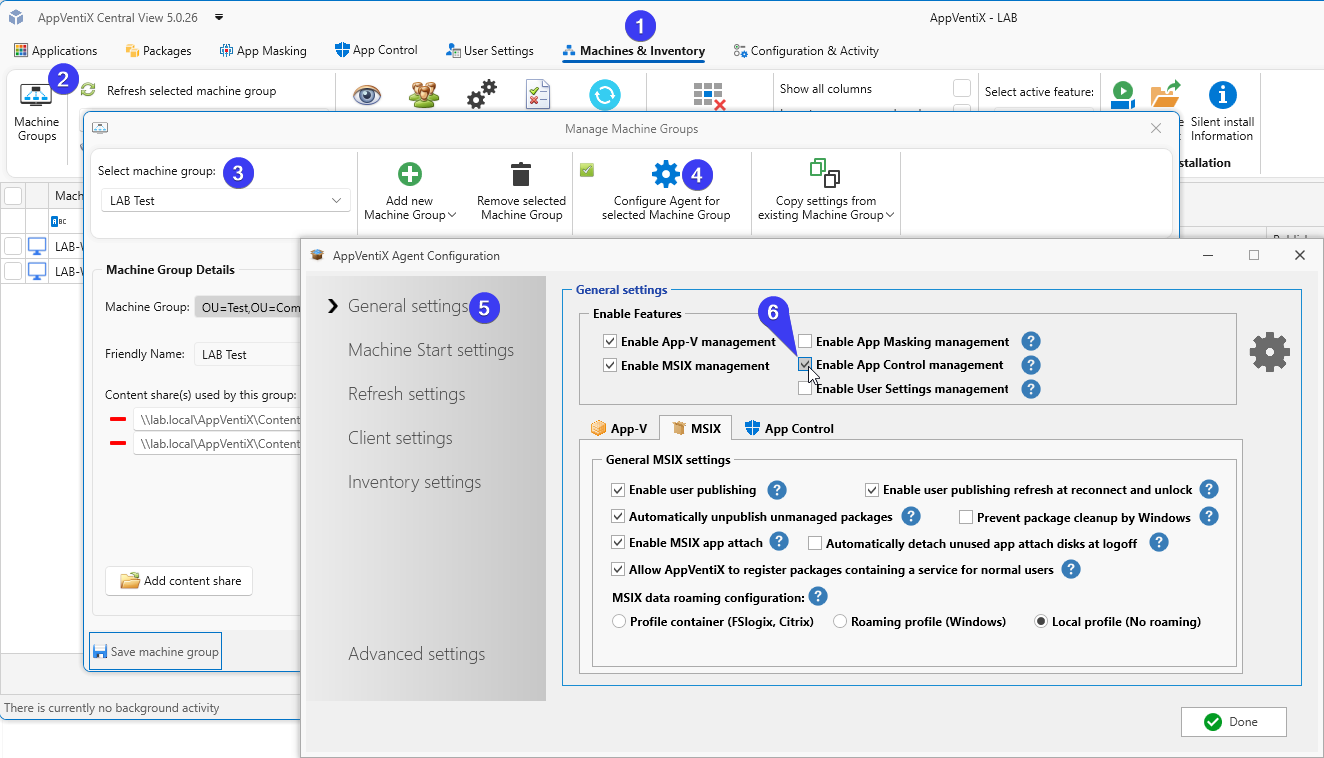
Task: Click the eye icon in the ribbon
Action: pos(367,96)
